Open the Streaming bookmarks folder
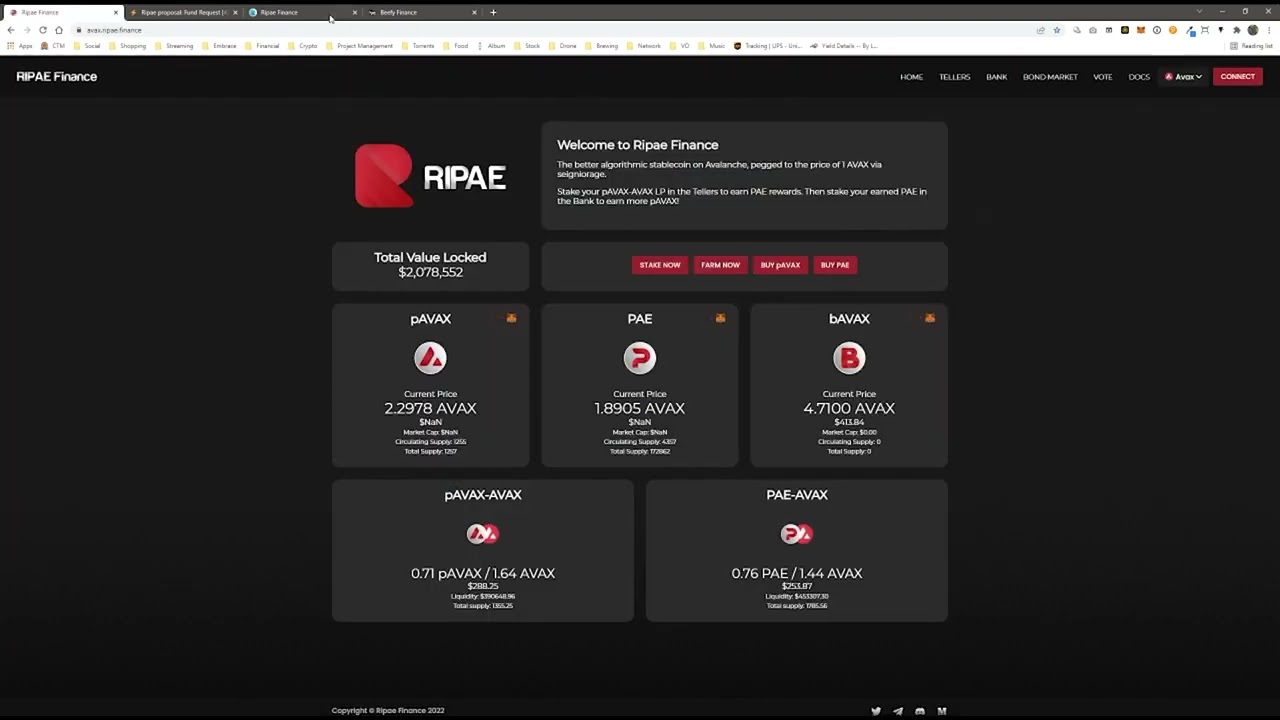Image resolution: width=1280 pixels, height=720 pixels. [x=174, y=46]
